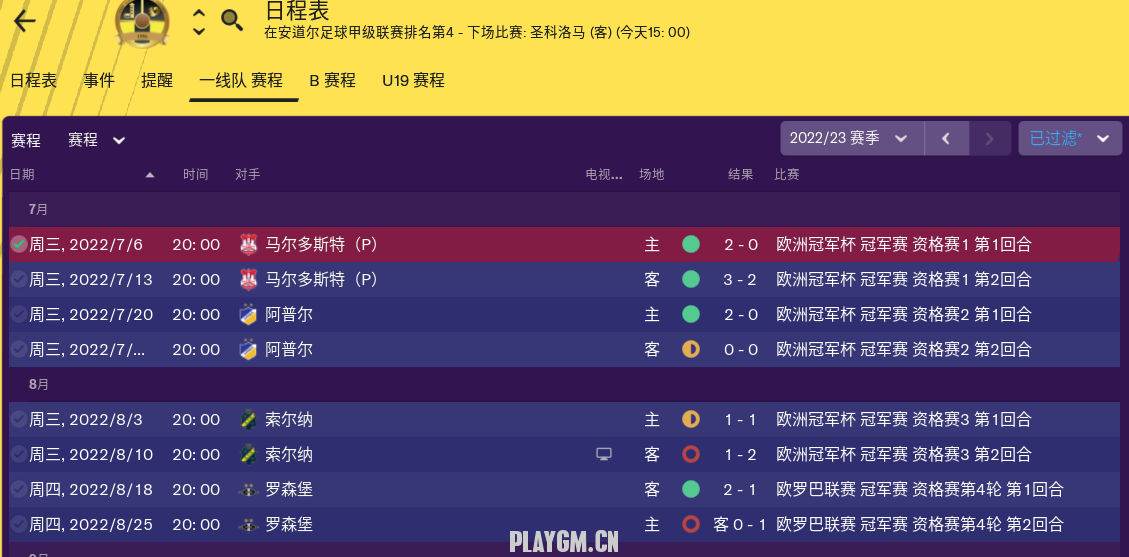Switch to the U19 赛程 tab

[413, 81]
